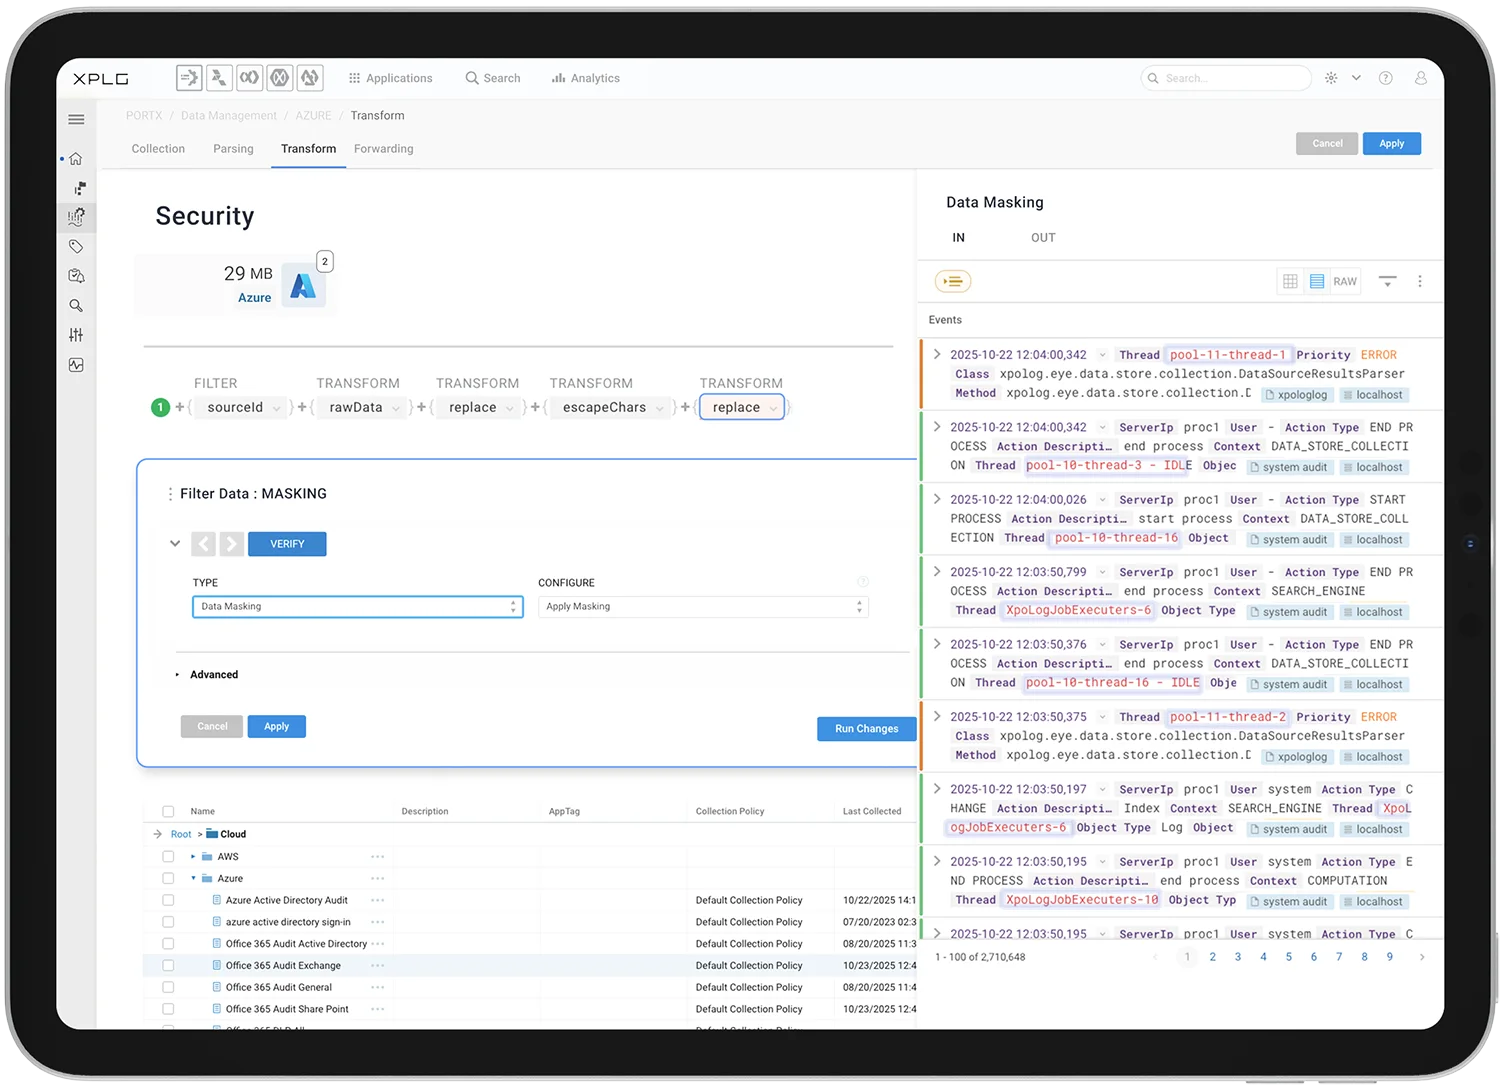The image size is (1500, 1085).
Task: Click the Run Changes button
Action: pyautogui.click(x=867, y=729)
